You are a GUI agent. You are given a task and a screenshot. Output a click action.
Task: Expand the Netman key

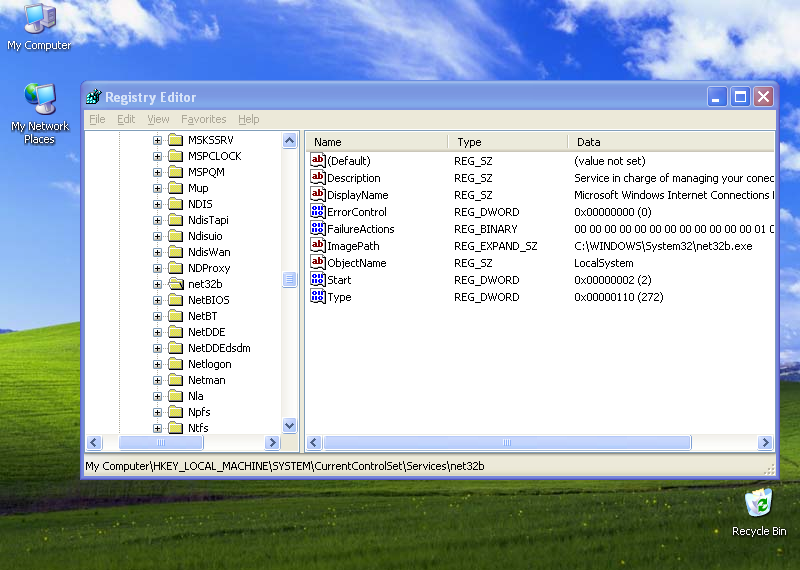[157, 380]
